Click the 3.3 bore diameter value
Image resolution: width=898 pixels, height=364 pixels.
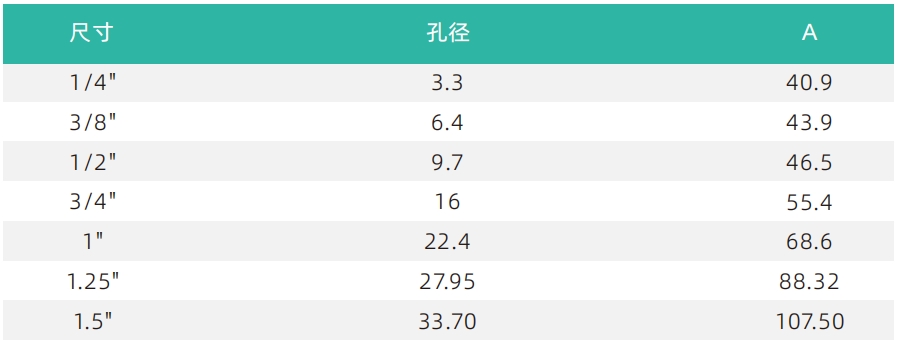(x=447, y=84)
